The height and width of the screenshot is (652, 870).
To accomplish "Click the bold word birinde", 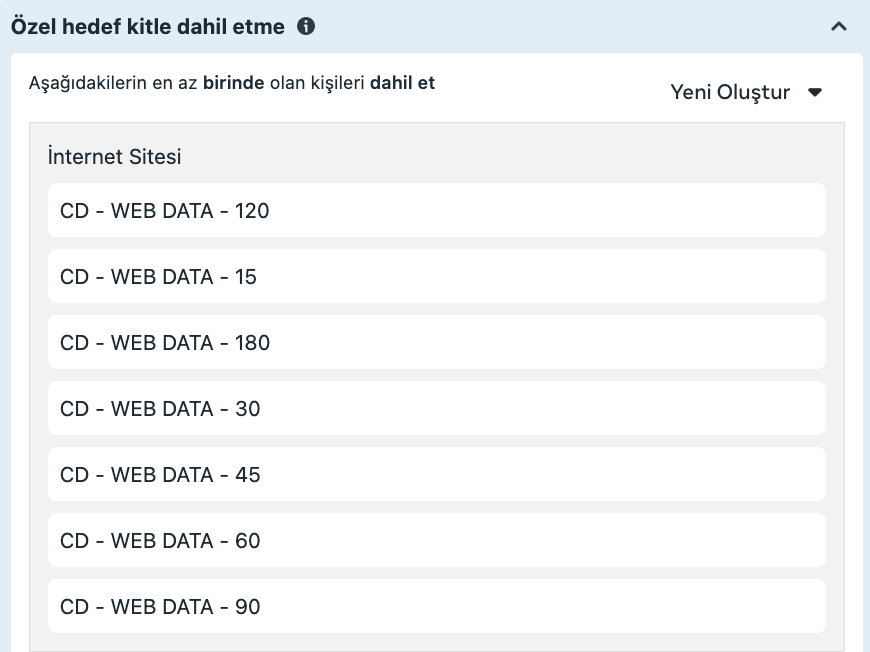I will coord(233,83).
